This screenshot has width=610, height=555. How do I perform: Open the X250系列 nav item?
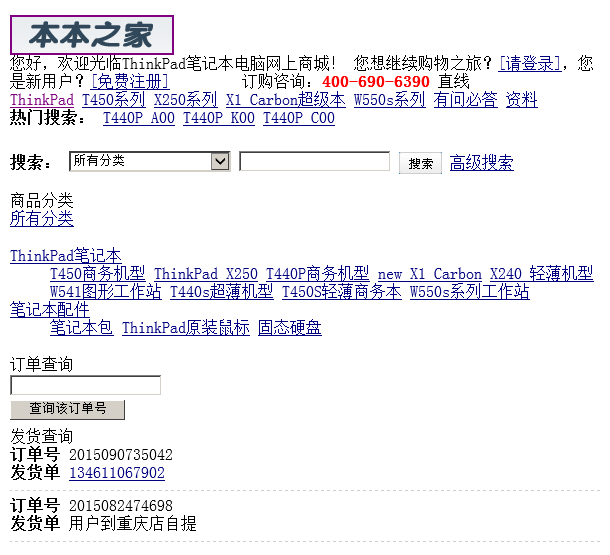click(186, 100)
